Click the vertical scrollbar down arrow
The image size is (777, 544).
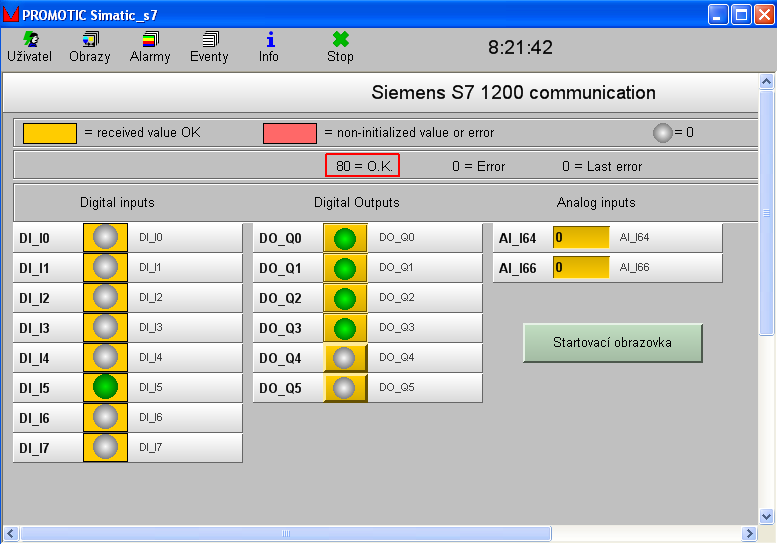point(767,517)
